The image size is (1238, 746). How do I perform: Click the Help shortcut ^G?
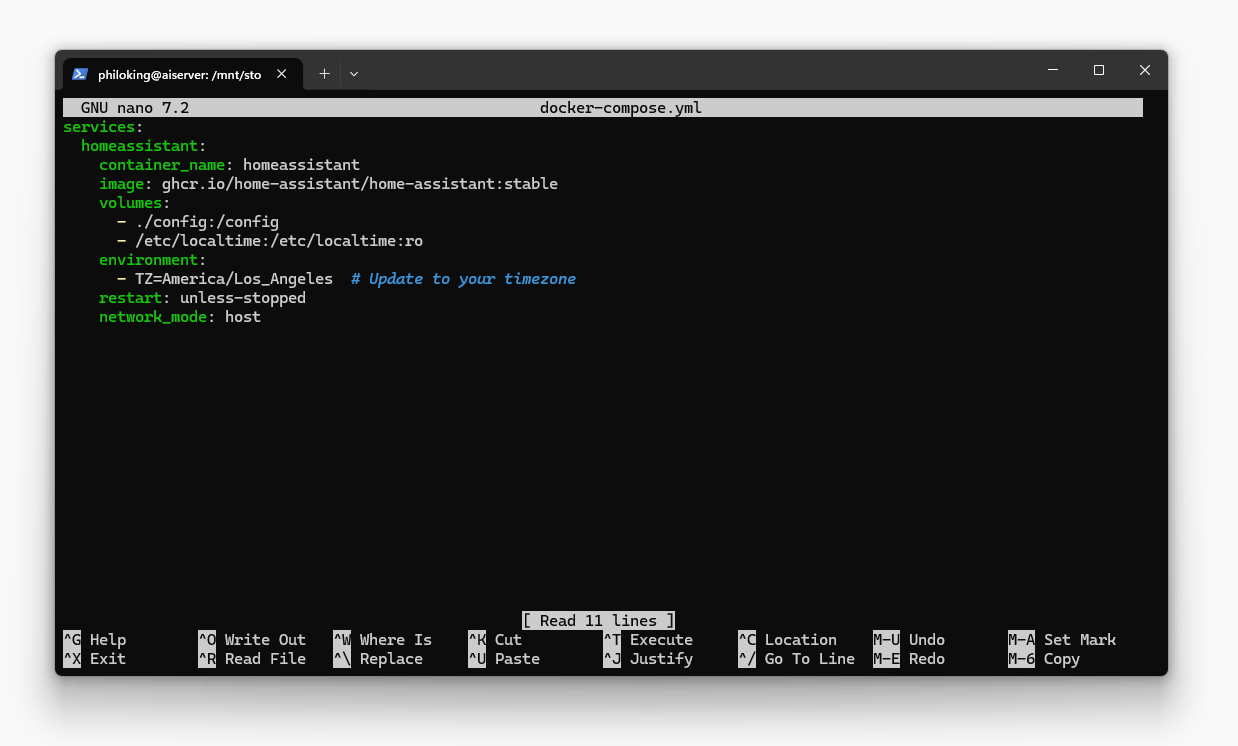point(97,639)
